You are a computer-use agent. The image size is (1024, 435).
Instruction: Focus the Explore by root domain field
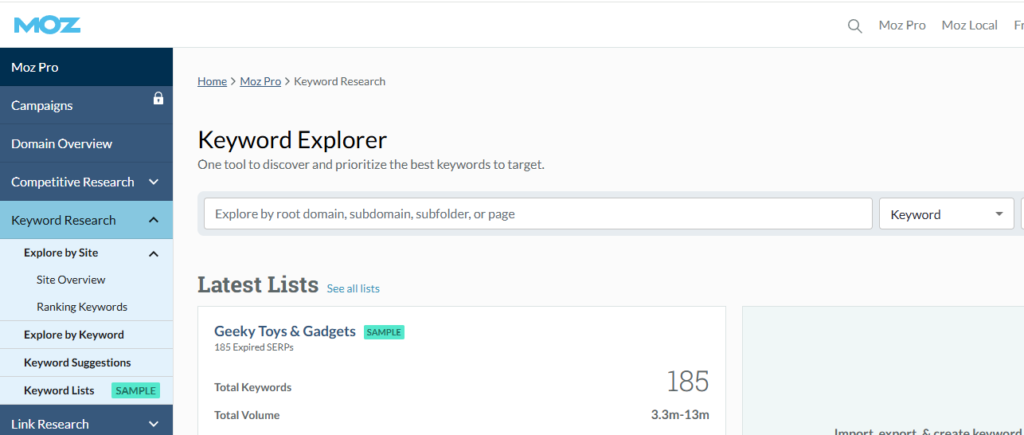tap(538, 214)
